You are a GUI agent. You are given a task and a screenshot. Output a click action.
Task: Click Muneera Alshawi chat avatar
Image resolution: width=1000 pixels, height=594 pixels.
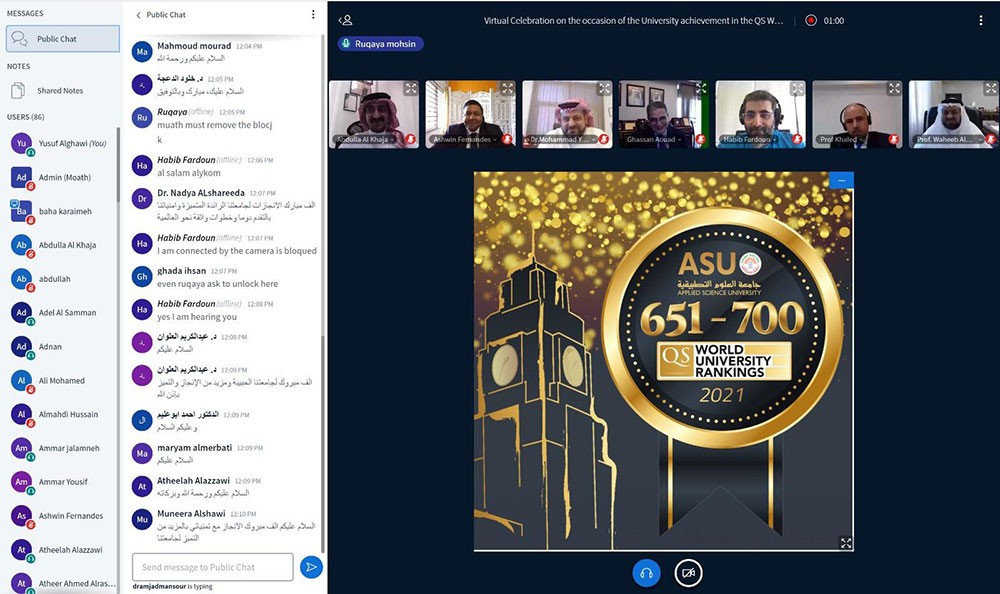pos(142,519)
